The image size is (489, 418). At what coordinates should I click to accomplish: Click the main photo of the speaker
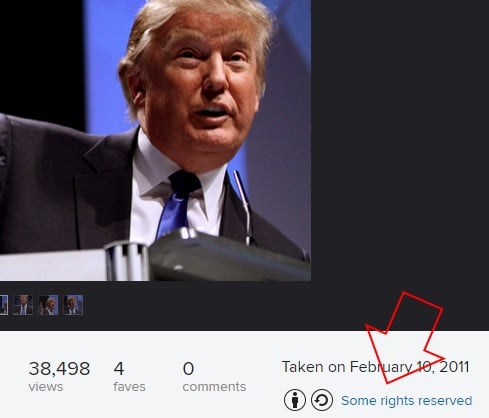[x=155, y=140]
